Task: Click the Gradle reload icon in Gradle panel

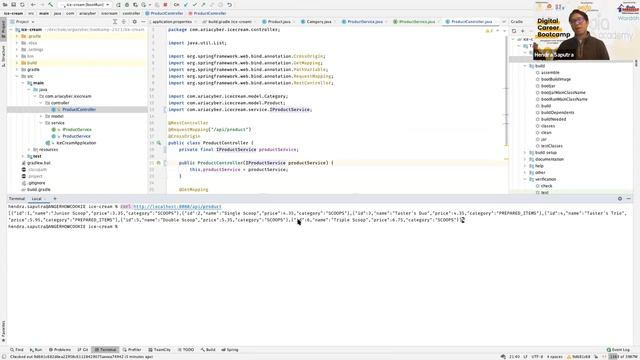Action: (x=514, y=31)
